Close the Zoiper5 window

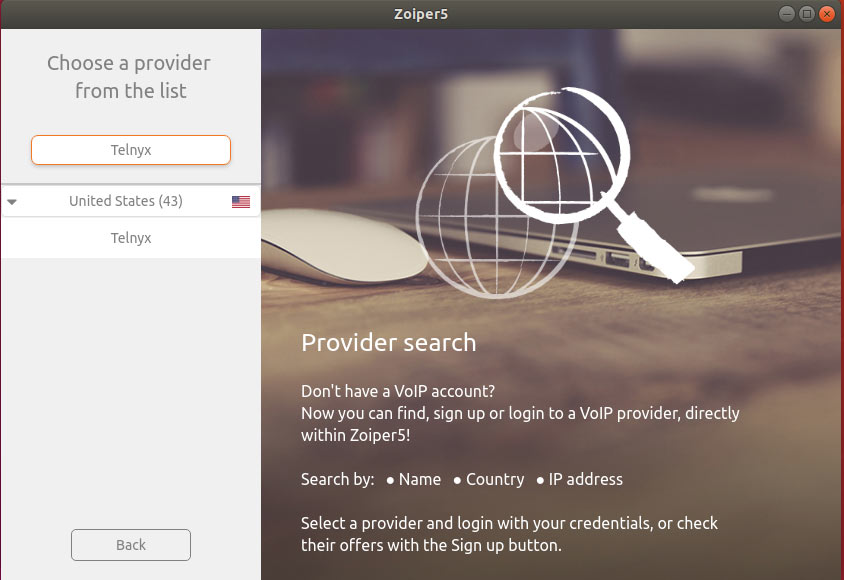click(x=826, y=13)
